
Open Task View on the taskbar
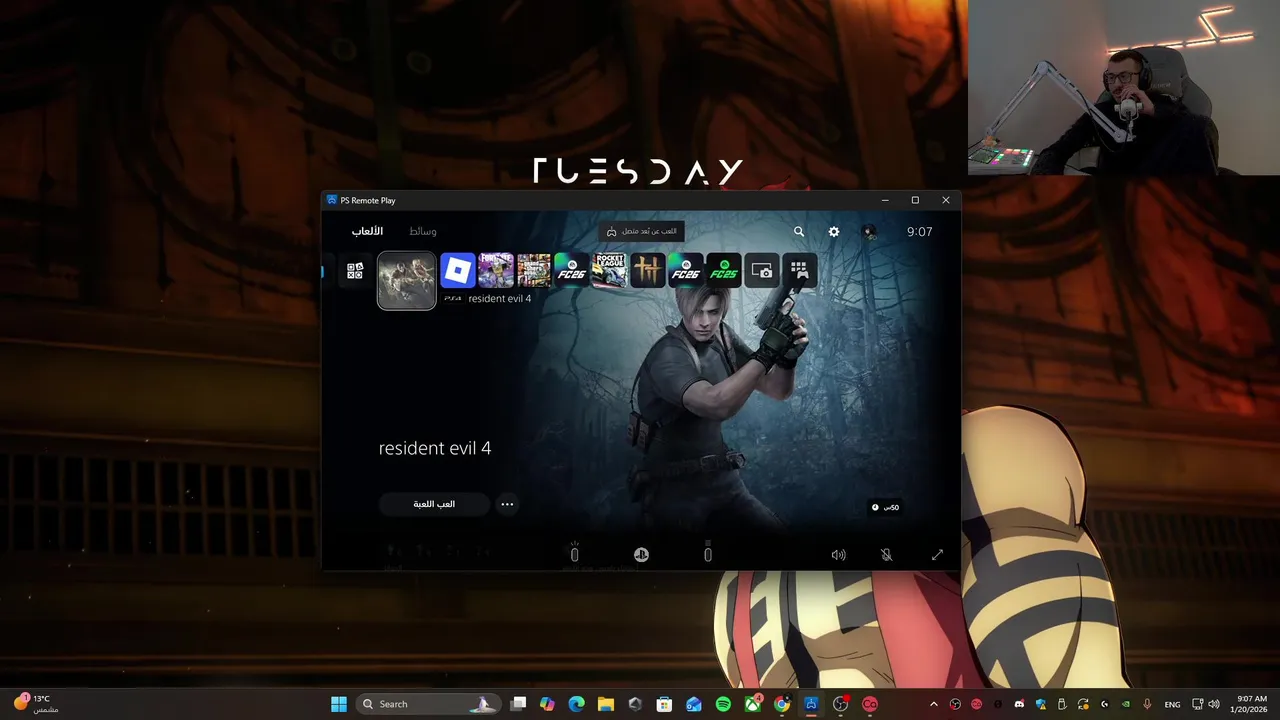(x=518, y=704)
